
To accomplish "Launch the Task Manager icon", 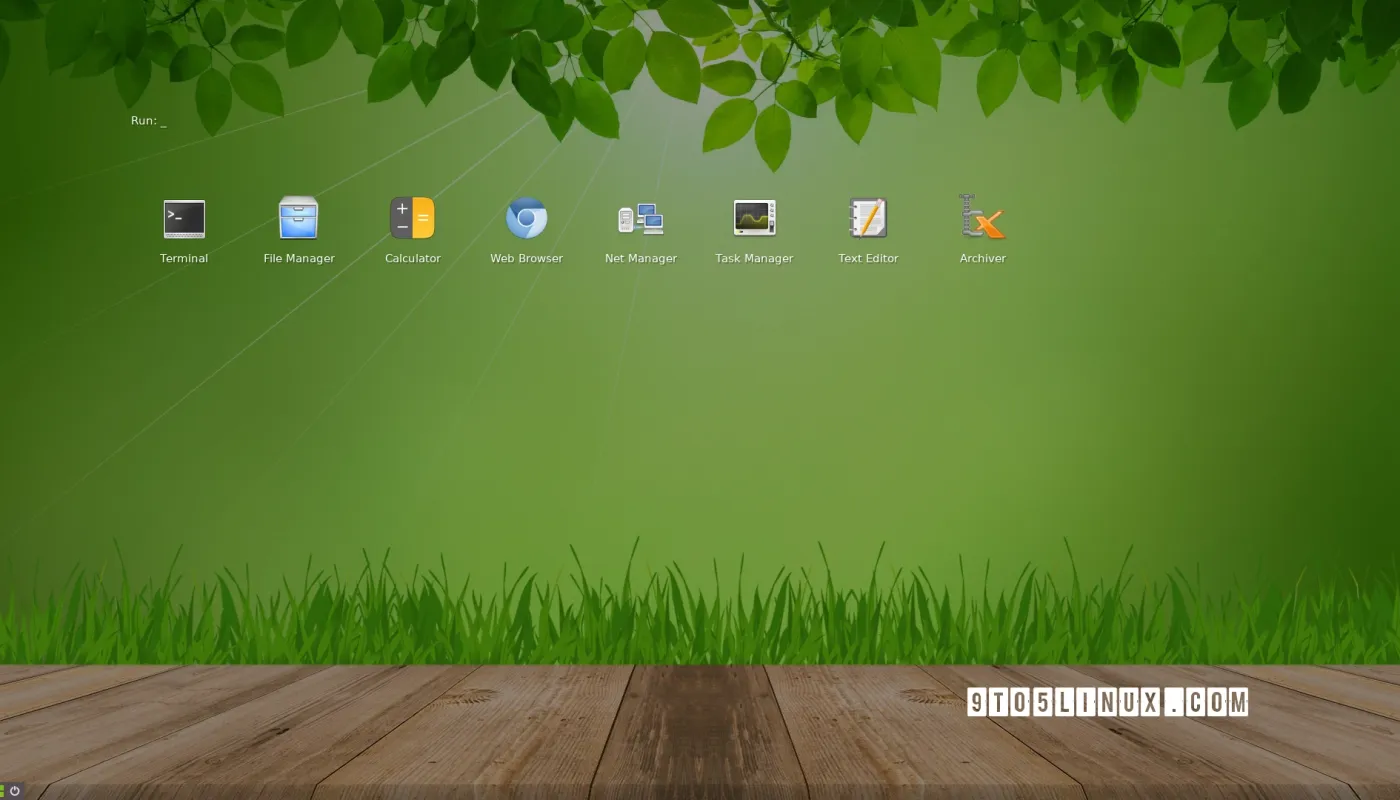I will coord(754,218).
